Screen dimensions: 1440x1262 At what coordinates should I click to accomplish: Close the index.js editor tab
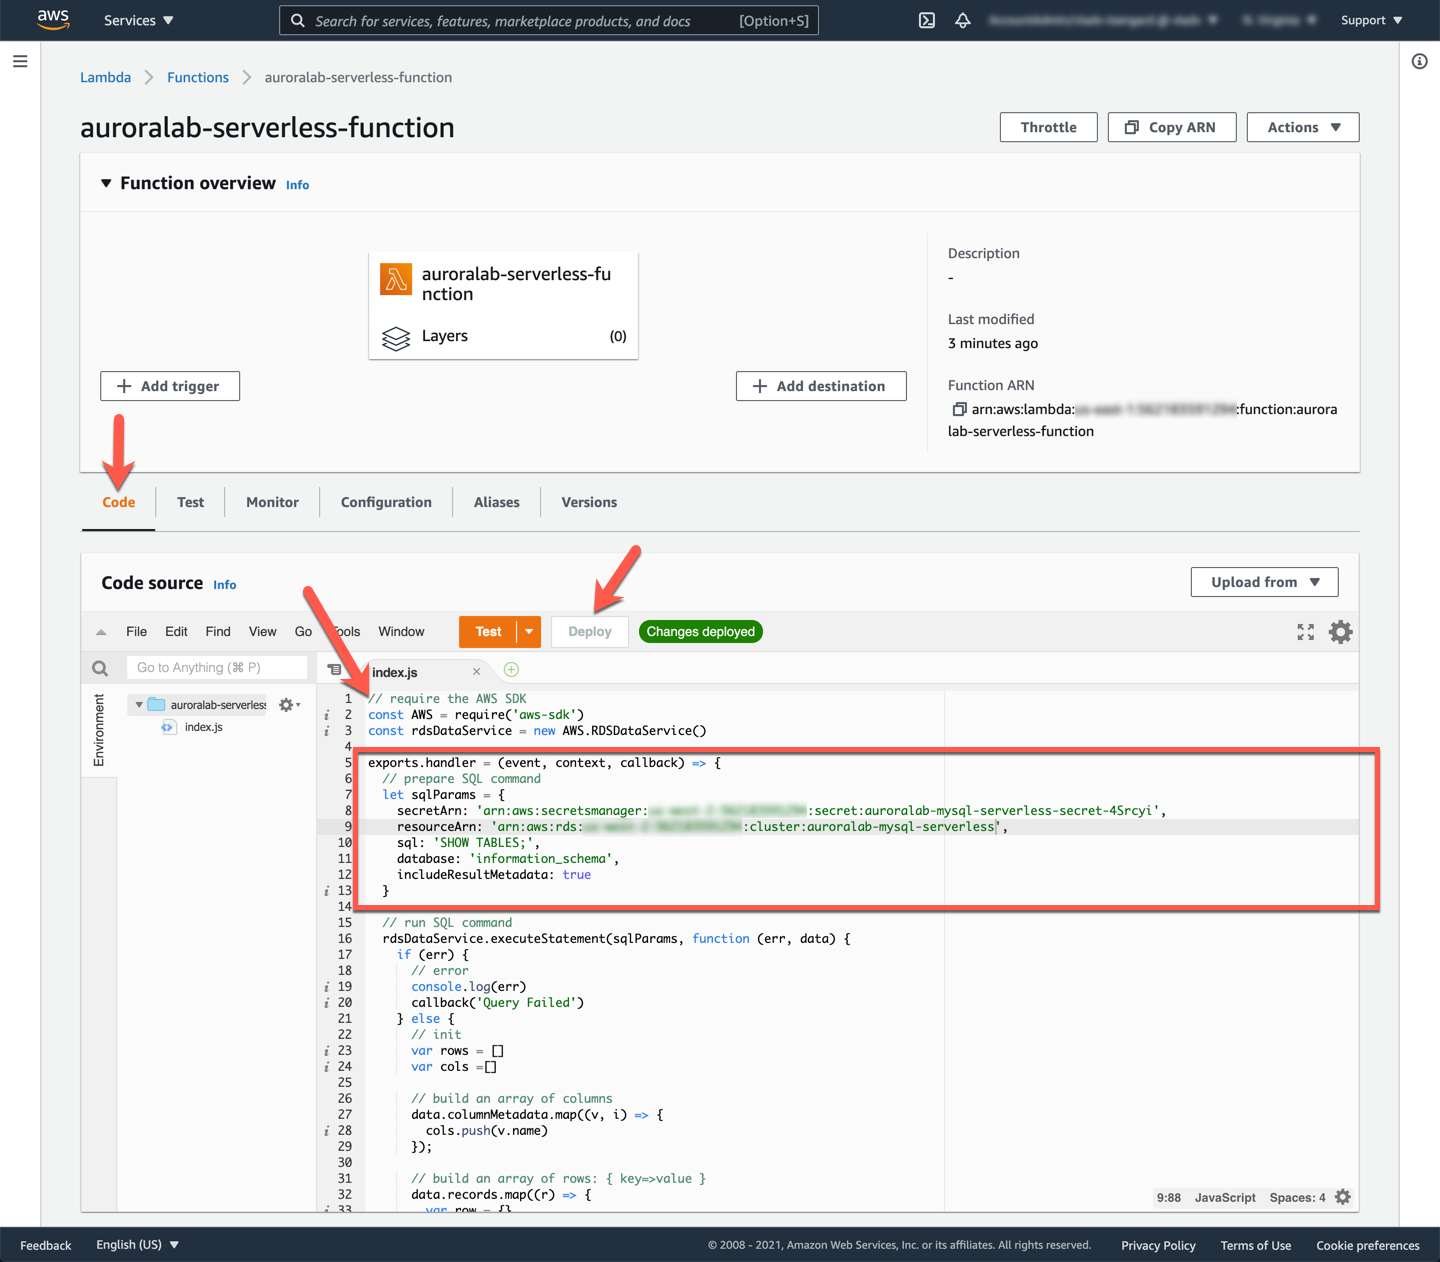click(x=476, y=672)
